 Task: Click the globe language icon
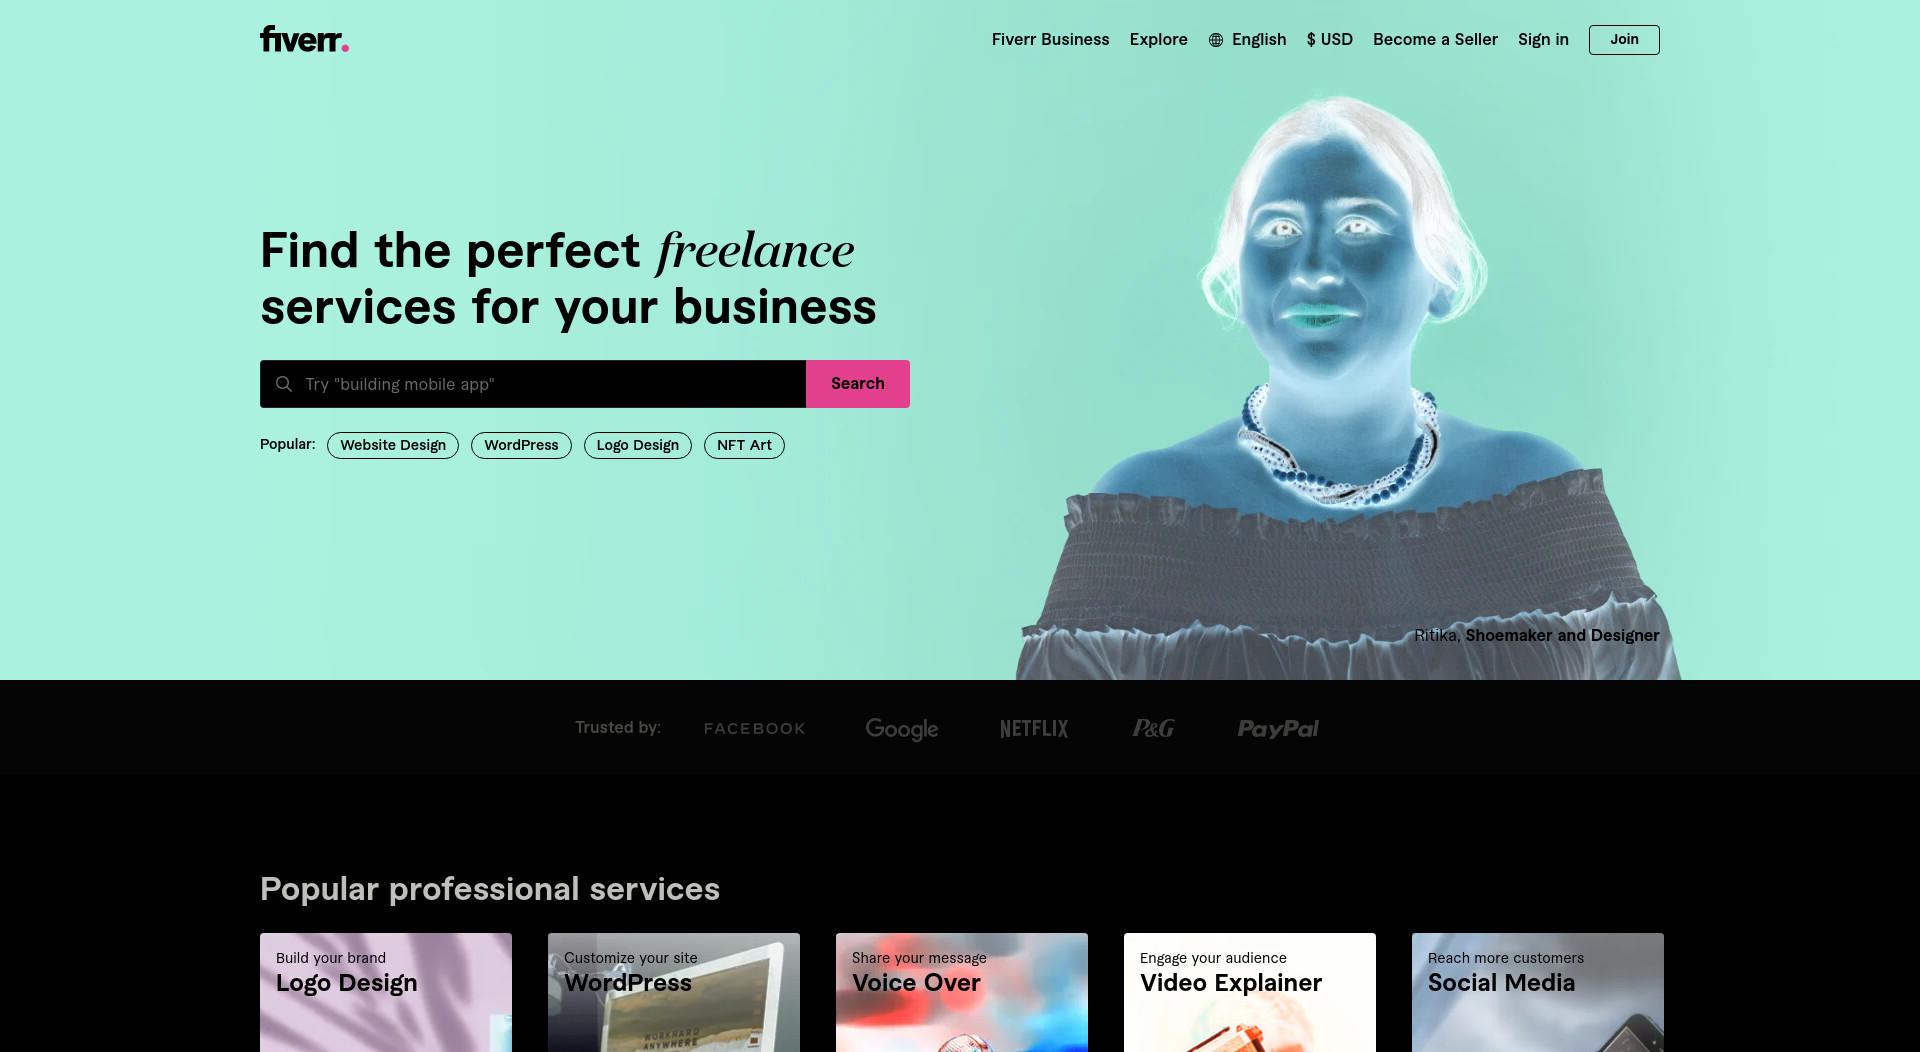tap(1216, 40)
